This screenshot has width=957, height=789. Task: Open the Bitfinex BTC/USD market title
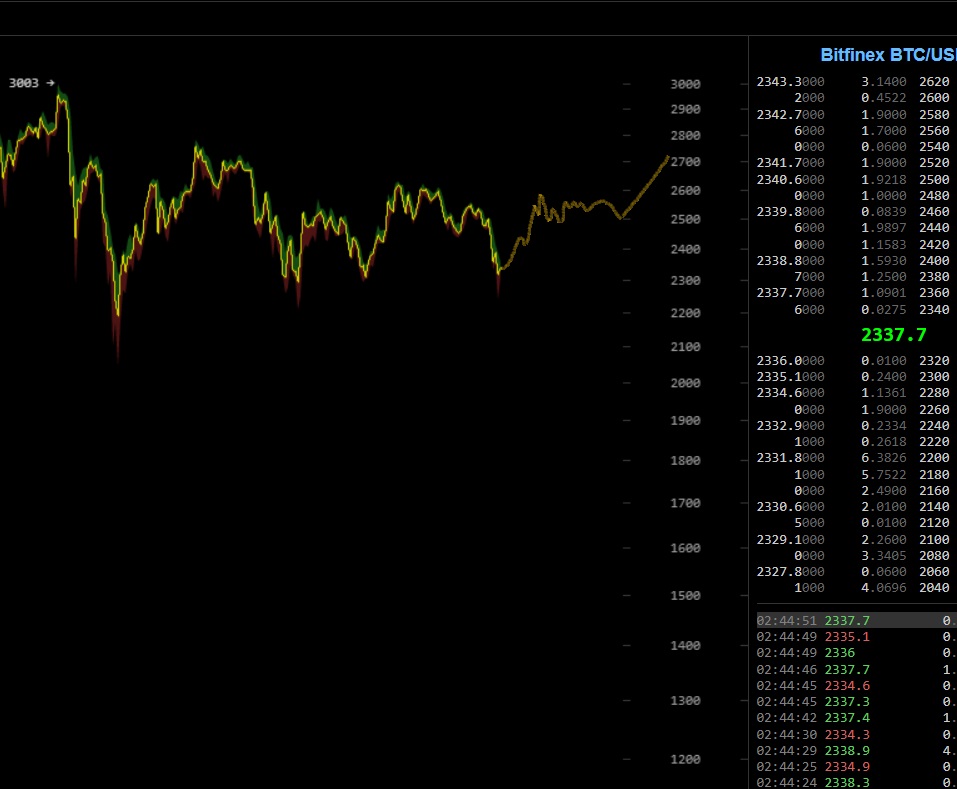point(889,55)
